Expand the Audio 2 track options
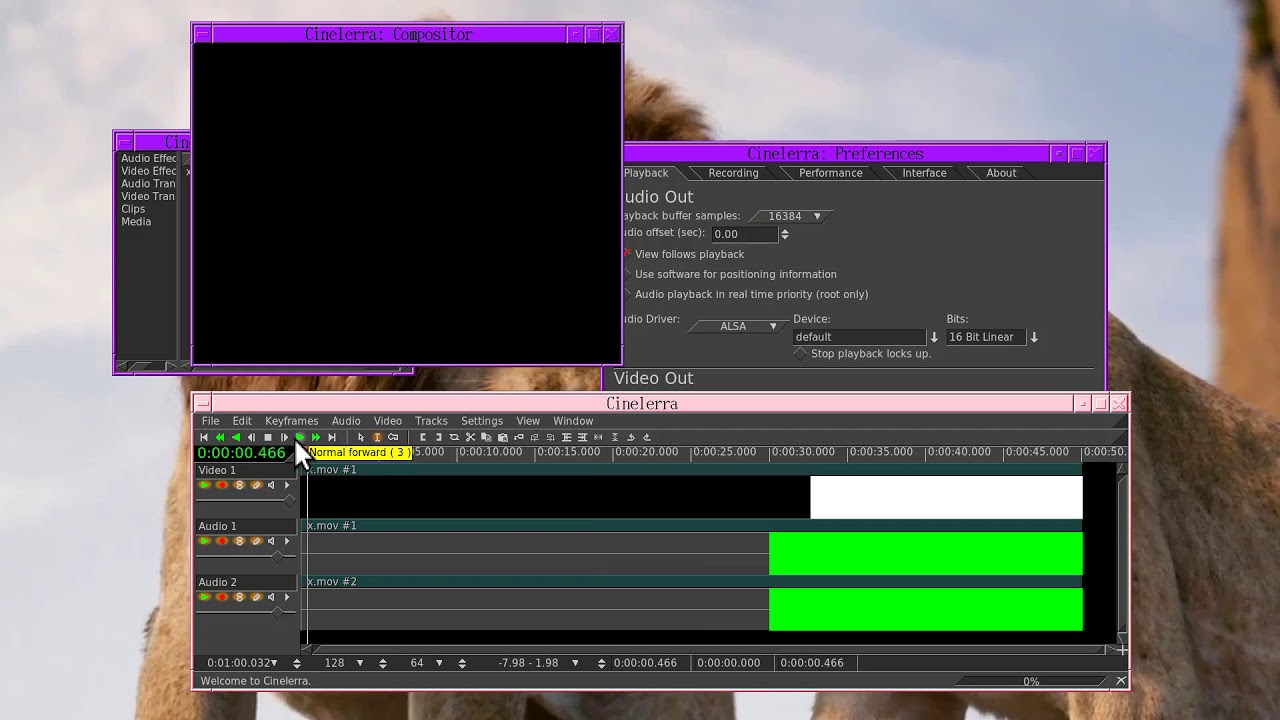1280x720 pixels. [x=287, y=597]
